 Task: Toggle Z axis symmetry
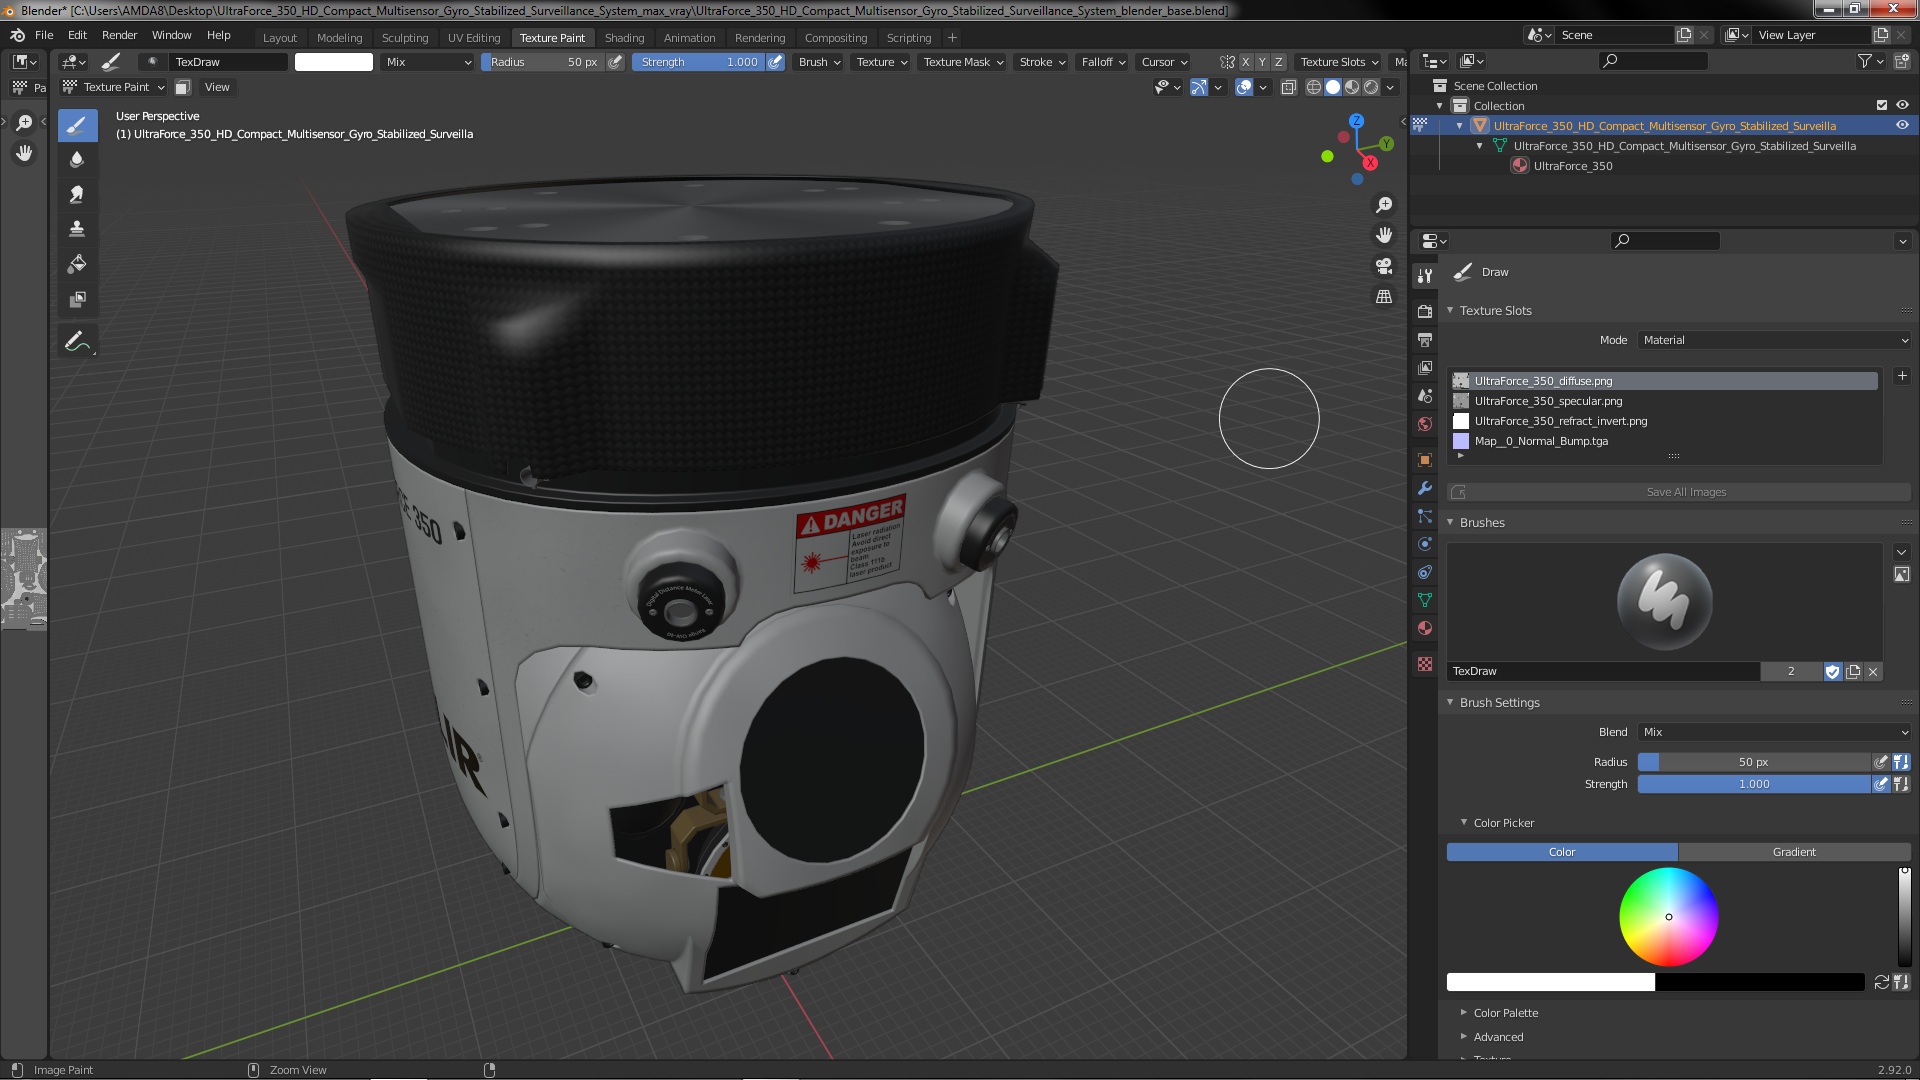[x=1278, y=62]
